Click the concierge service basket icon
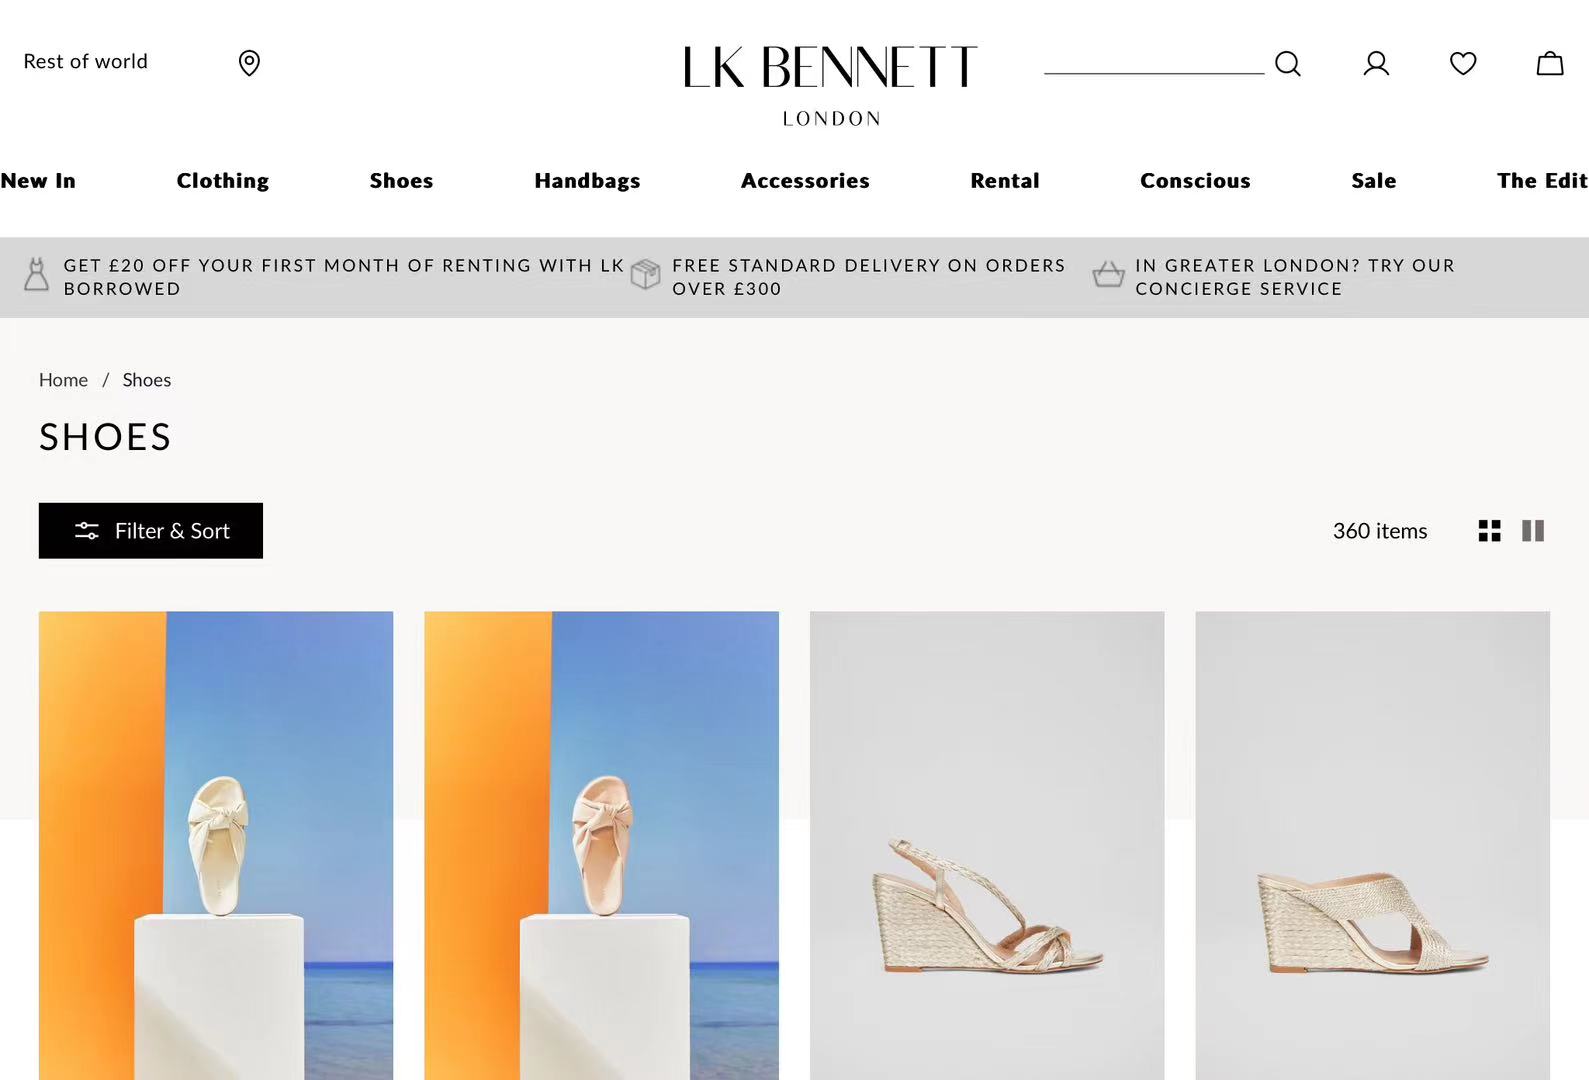Image resolution: width=1589 pixels, height=1080 pixels. tap(1108, 274)
